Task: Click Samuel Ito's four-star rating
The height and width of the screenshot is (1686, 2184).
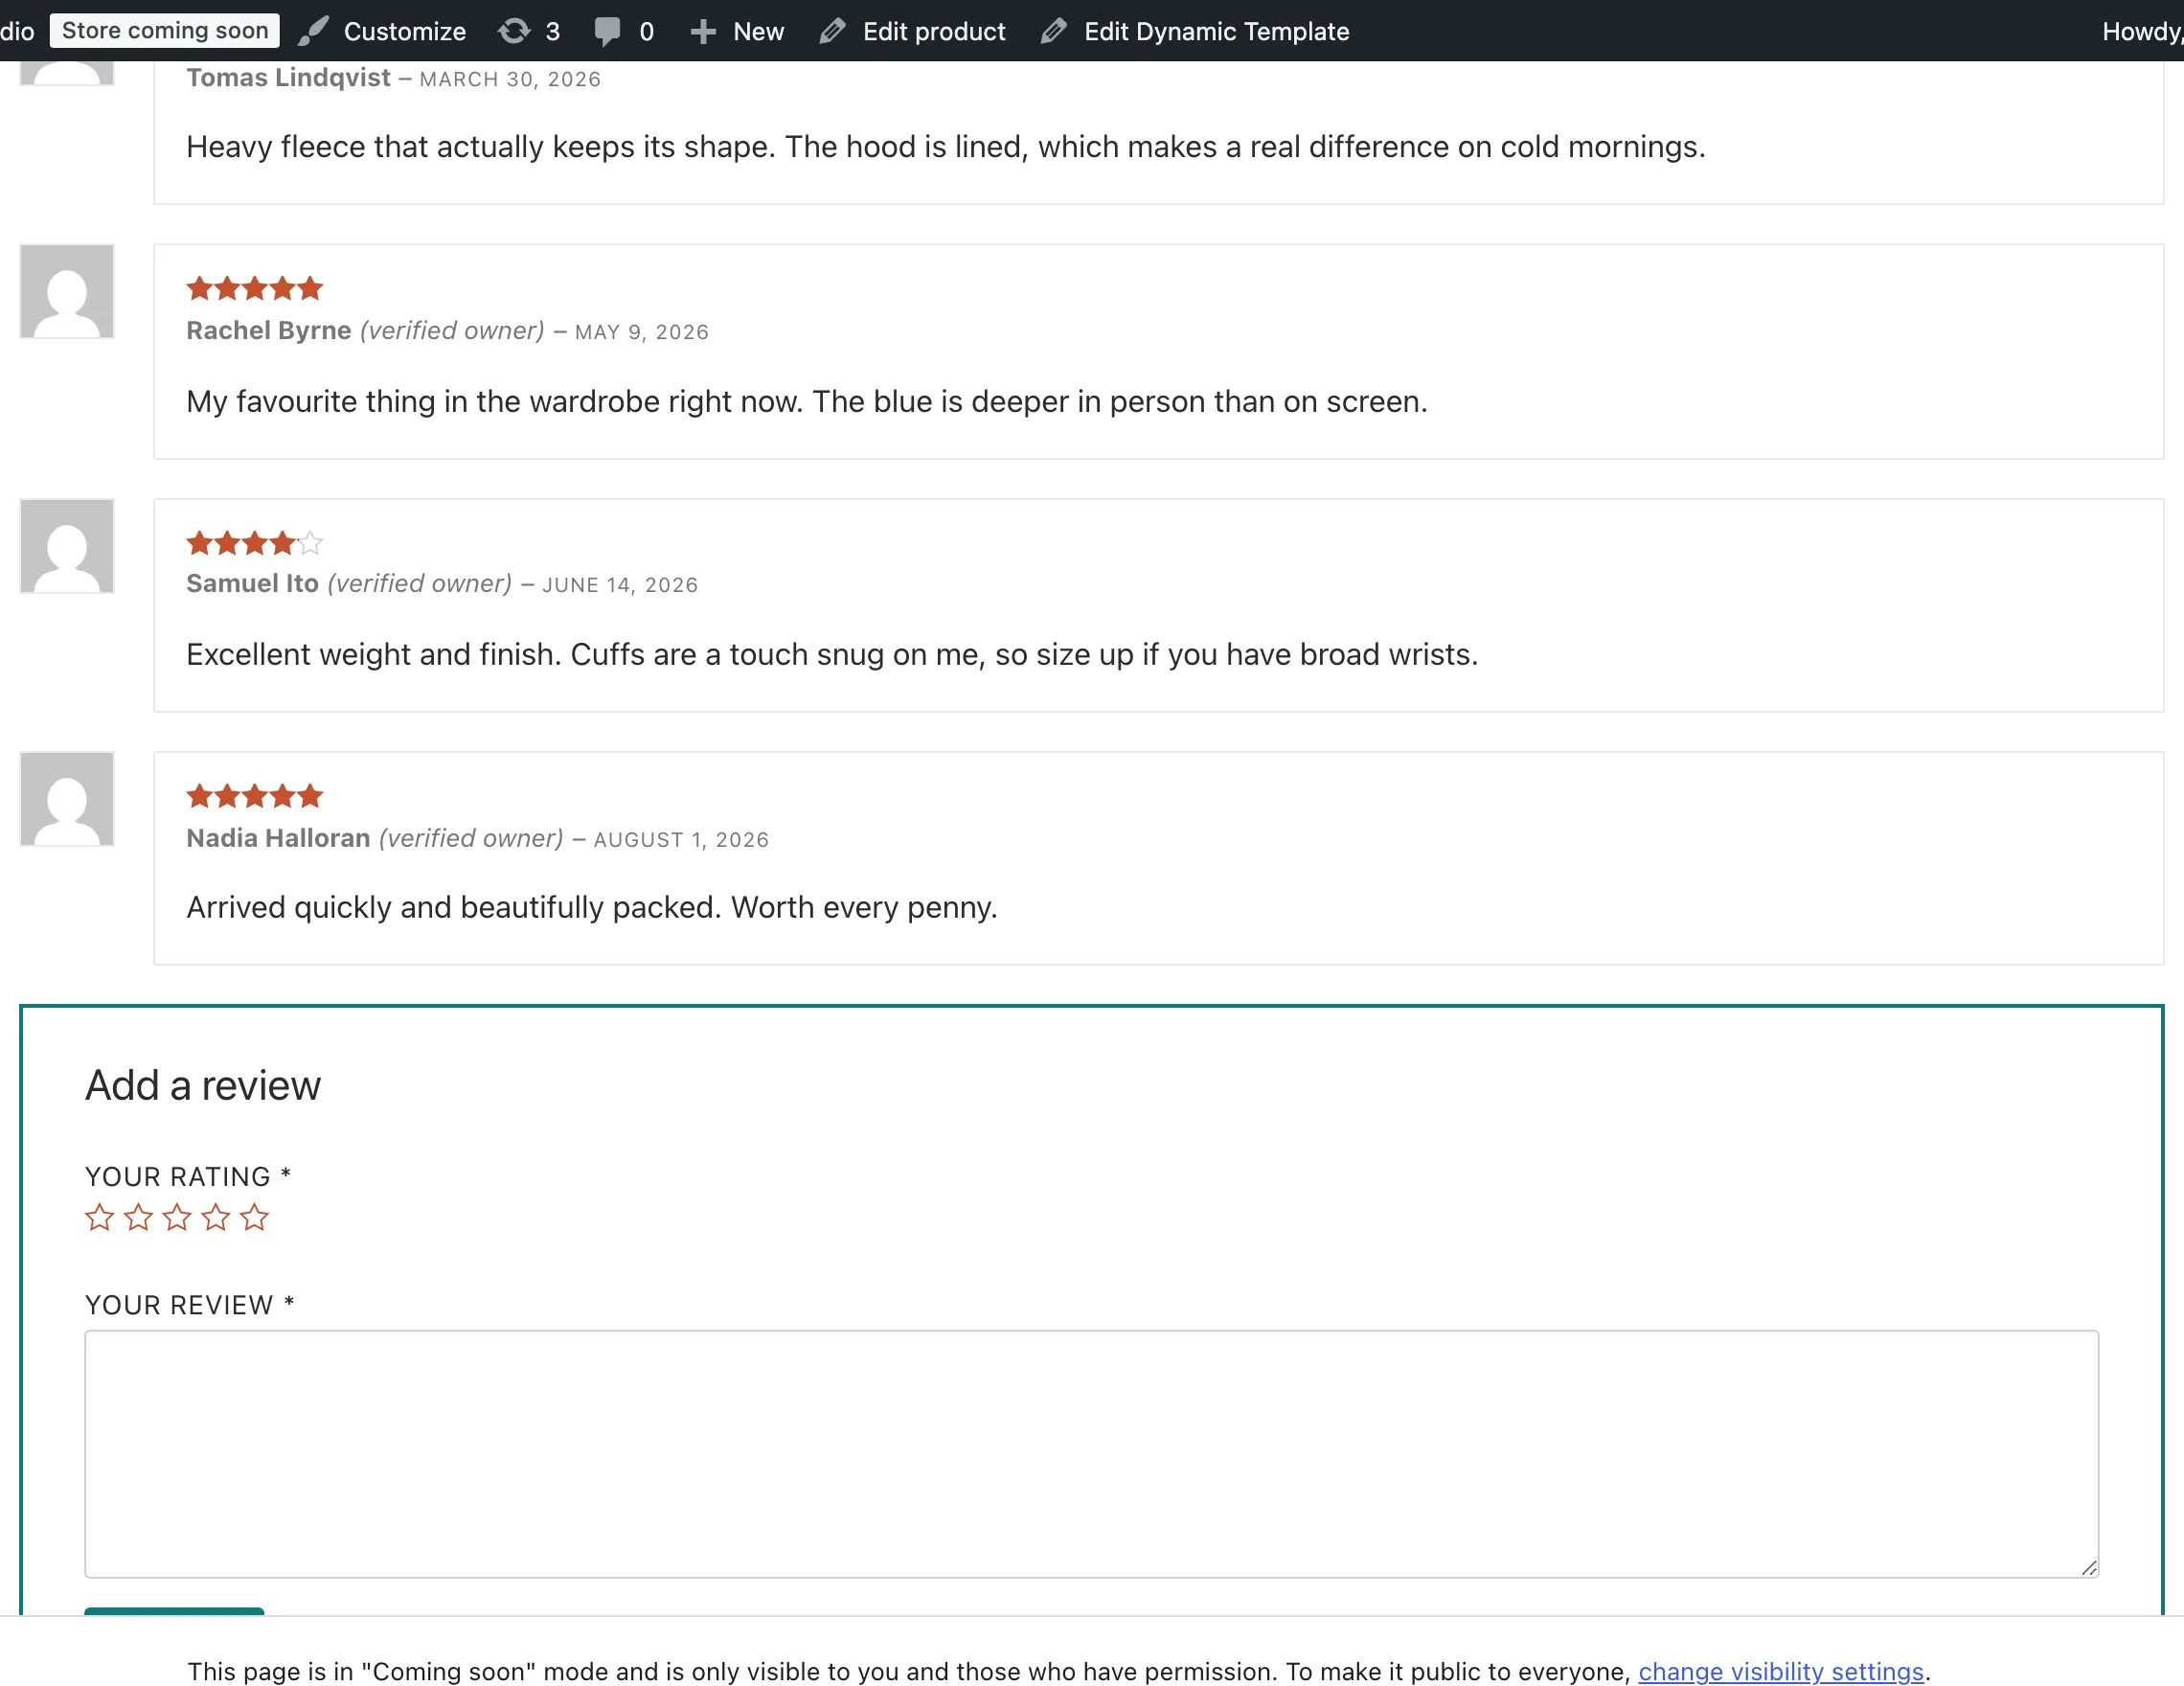Action: pos(254,543)
